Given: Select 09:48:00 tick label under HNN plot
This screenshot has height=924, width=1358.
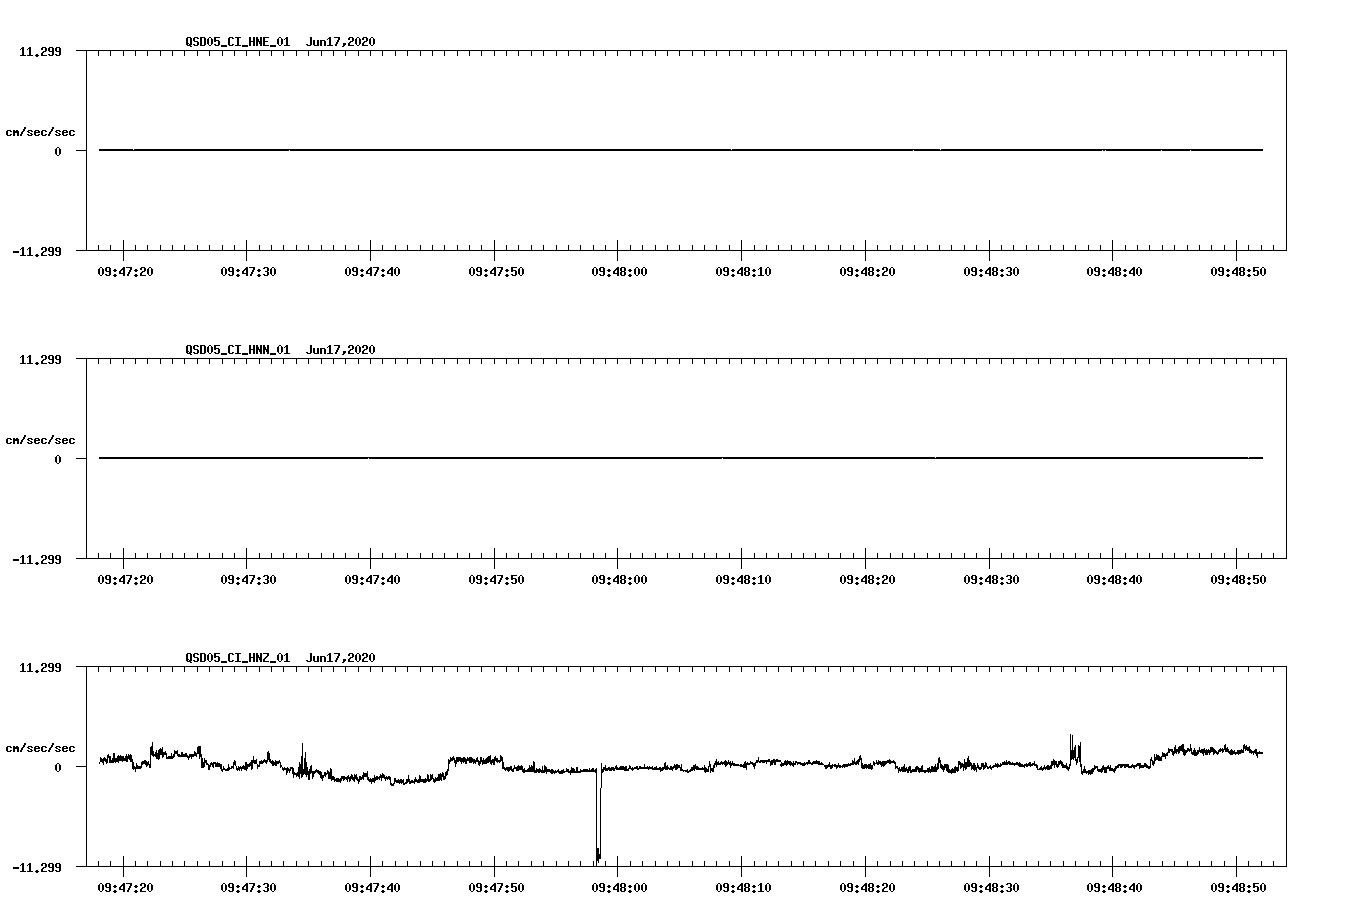Looking at the screenshot, I should [619, 580].
